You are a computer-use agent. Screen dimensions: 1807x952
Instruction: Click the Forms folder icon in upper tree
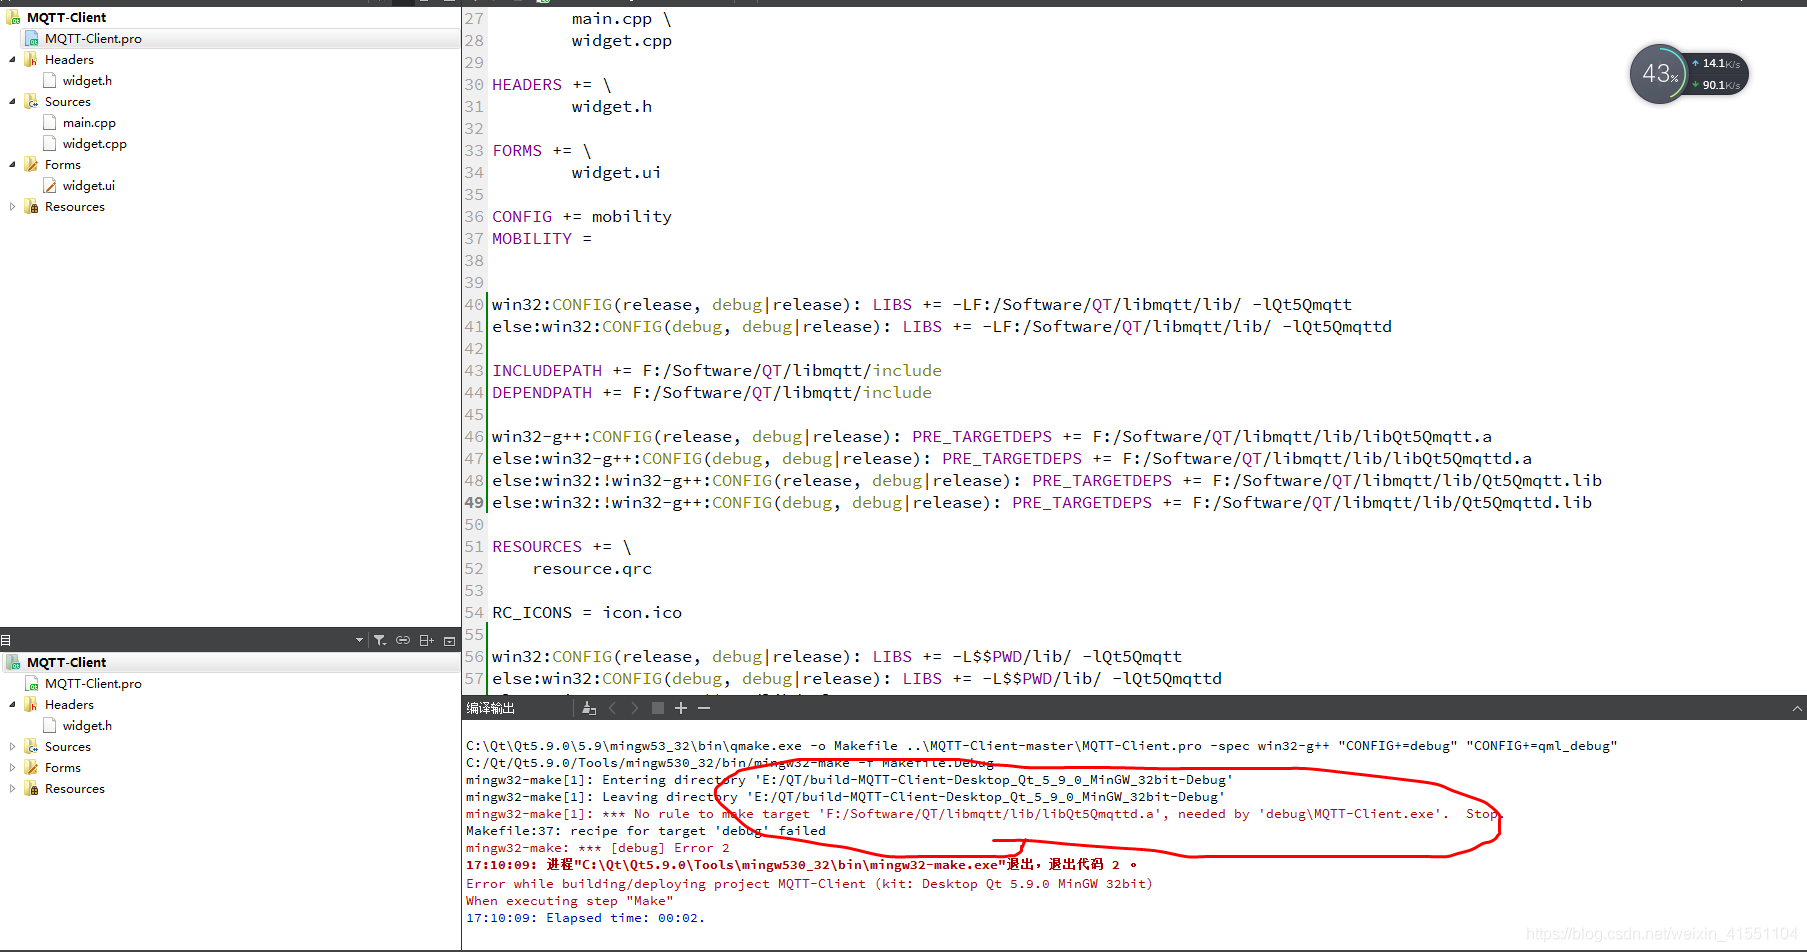pos(32,165)
